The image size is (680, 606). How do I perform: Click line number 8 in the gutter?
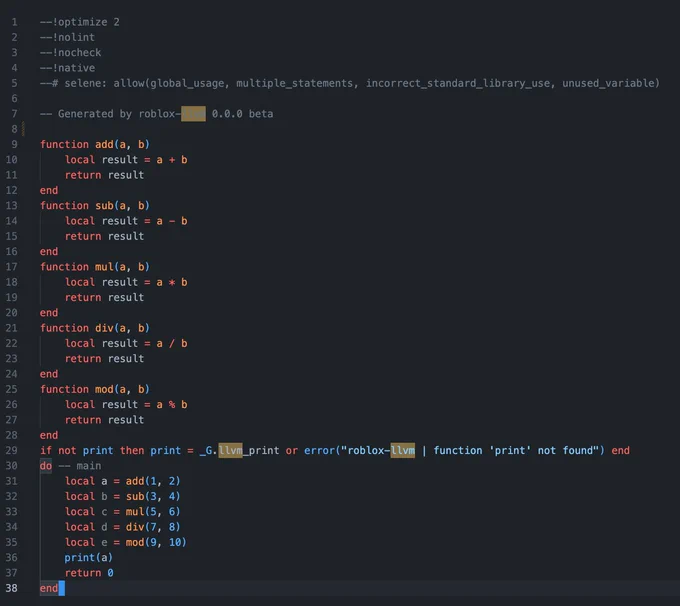coord(14,129)
